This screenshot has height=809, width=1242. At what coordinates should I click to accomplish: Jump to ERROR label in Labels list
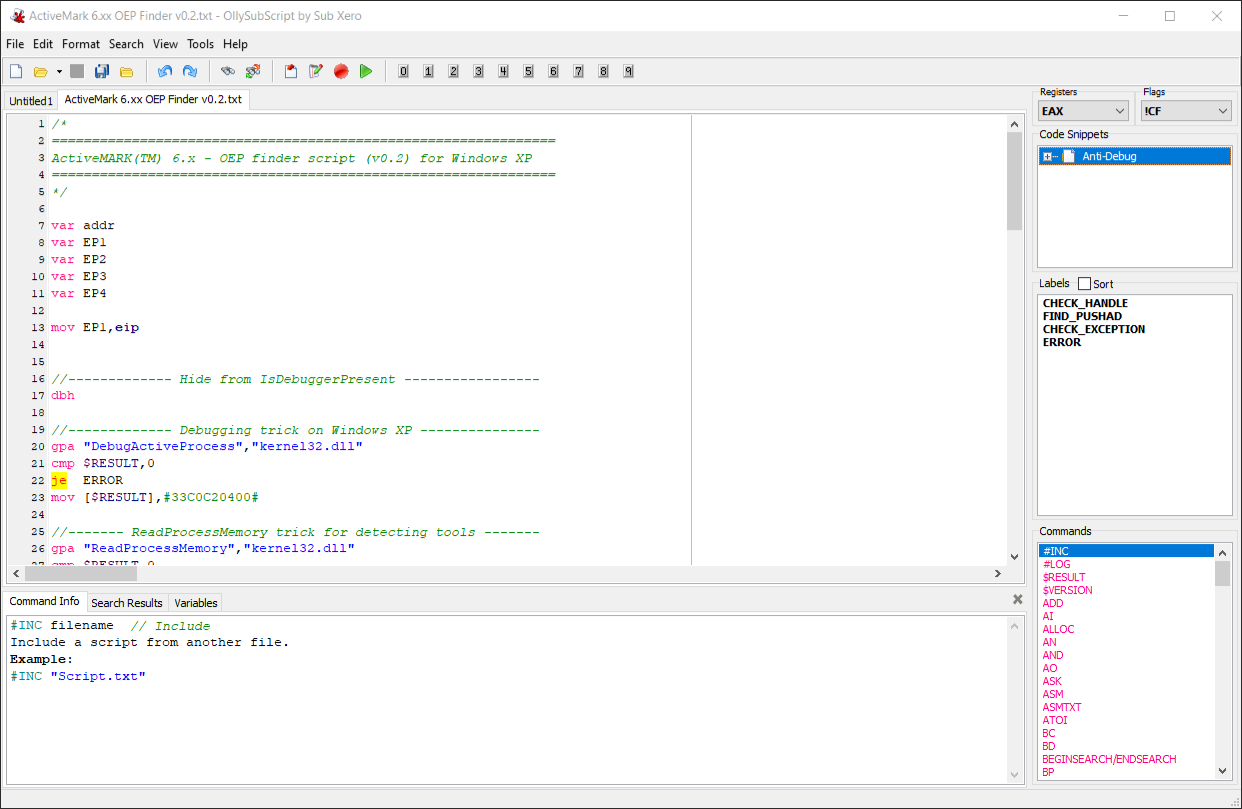pyautogui.click(x=1062, y=342)
